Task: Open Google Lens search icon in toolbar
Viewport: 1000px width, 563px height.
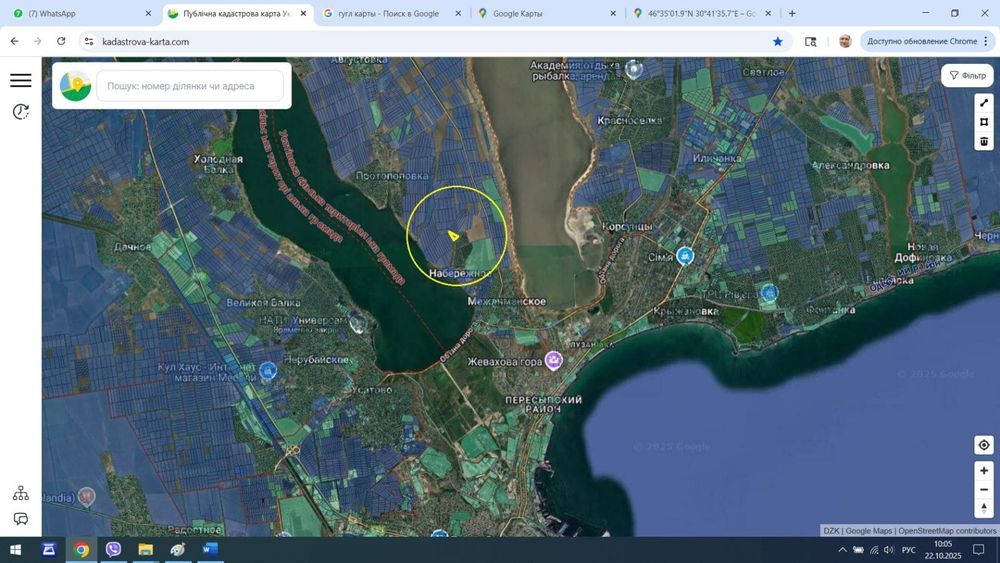Action: [x=811, y=41]
